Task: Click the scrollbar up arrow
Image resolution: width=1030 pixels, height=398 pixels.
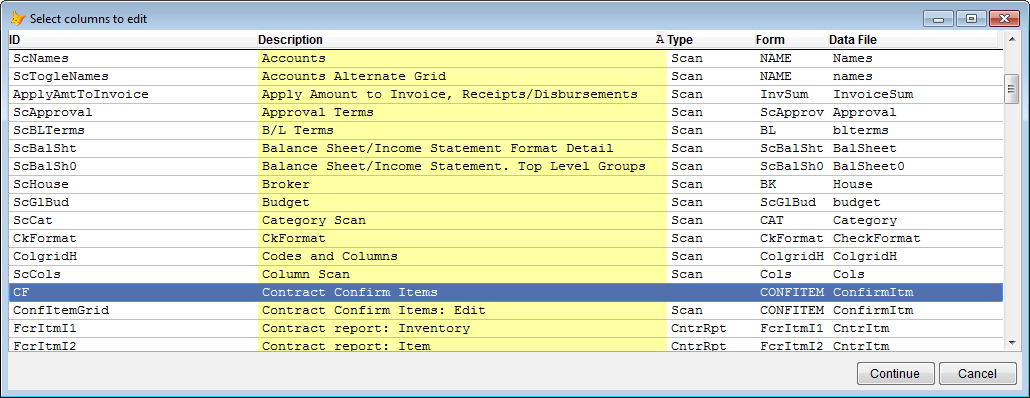Action: click(x=1012, y=40)
